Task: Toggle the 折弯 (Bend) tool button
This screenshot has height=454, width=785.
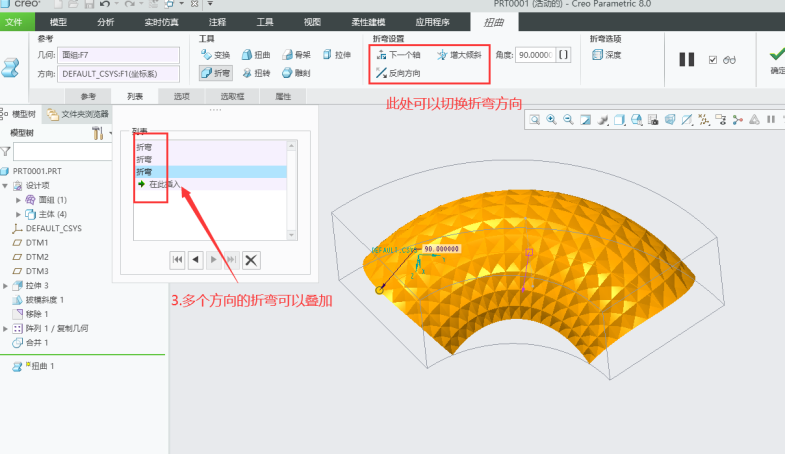Action: (215, 73)
